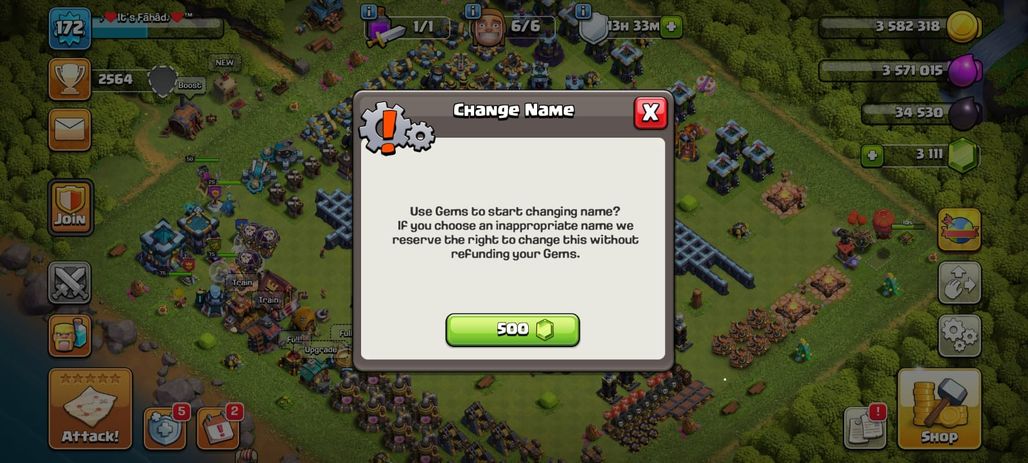Open the barbarian training icon

pyautogui.click(x=69, y=335)
